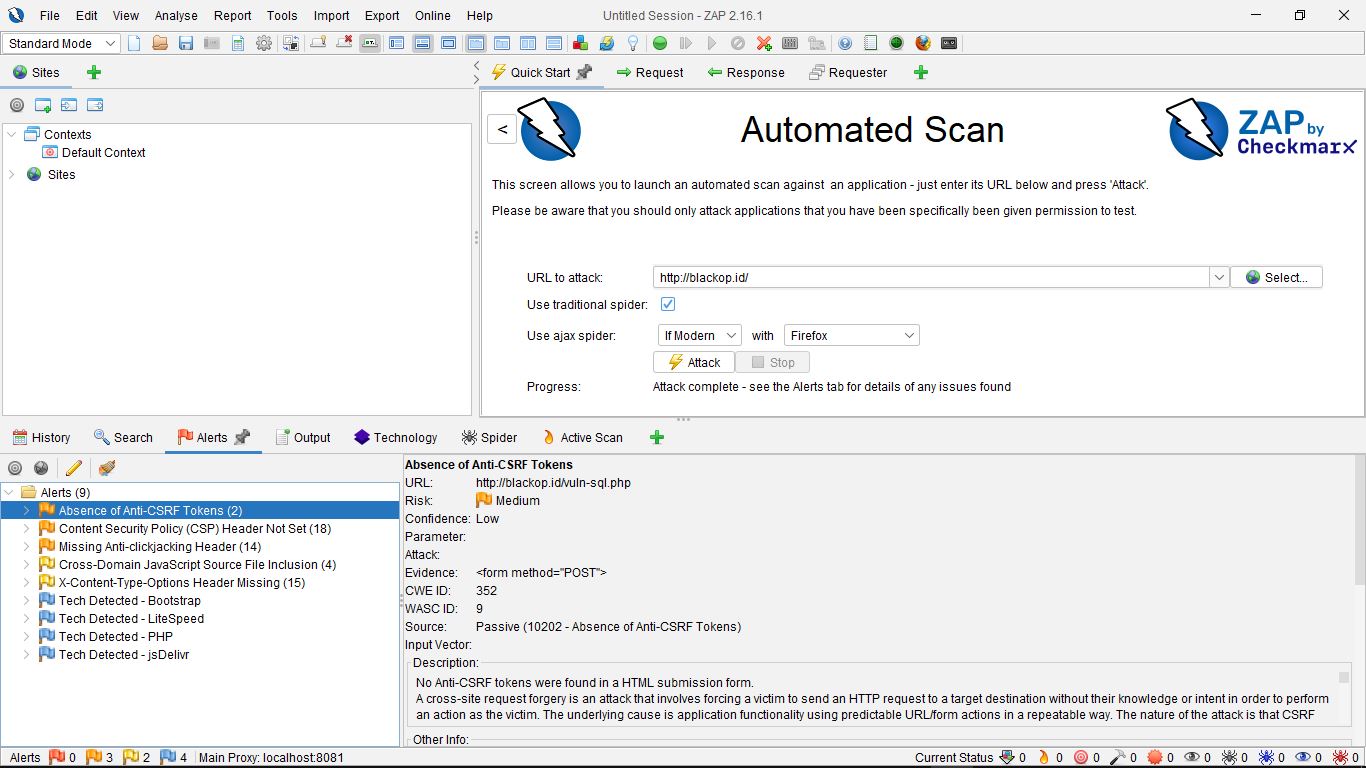Add a new tab after Active Scan
The width and height of the screenshot is (1366, 768).
click(657, 437)
